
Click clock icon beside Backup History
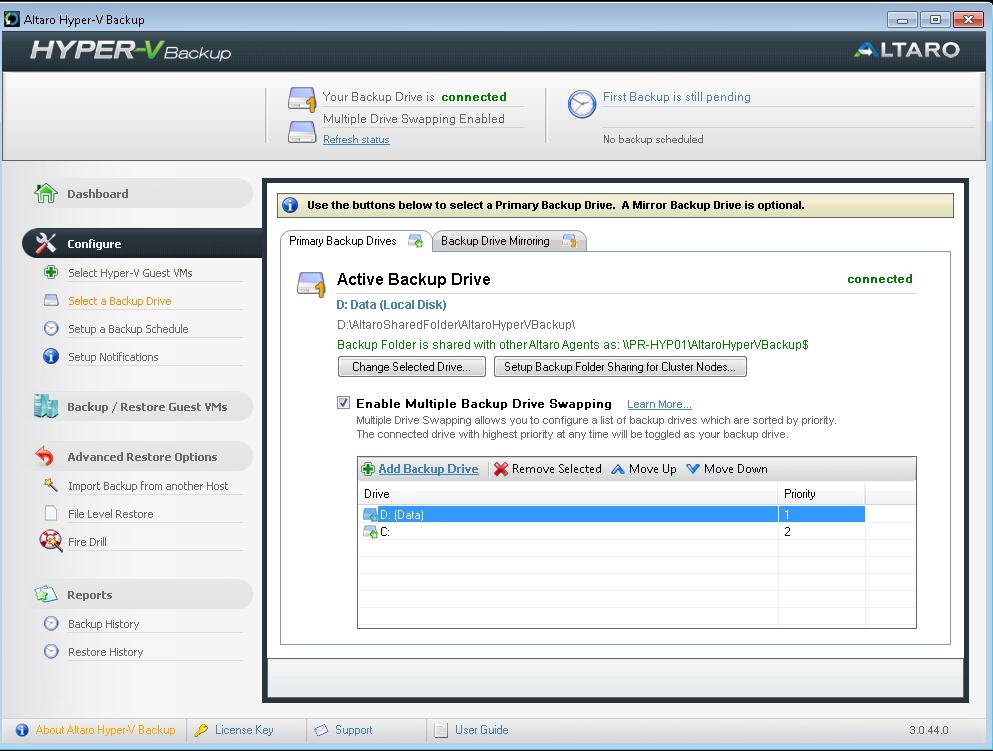click(51, 623)
